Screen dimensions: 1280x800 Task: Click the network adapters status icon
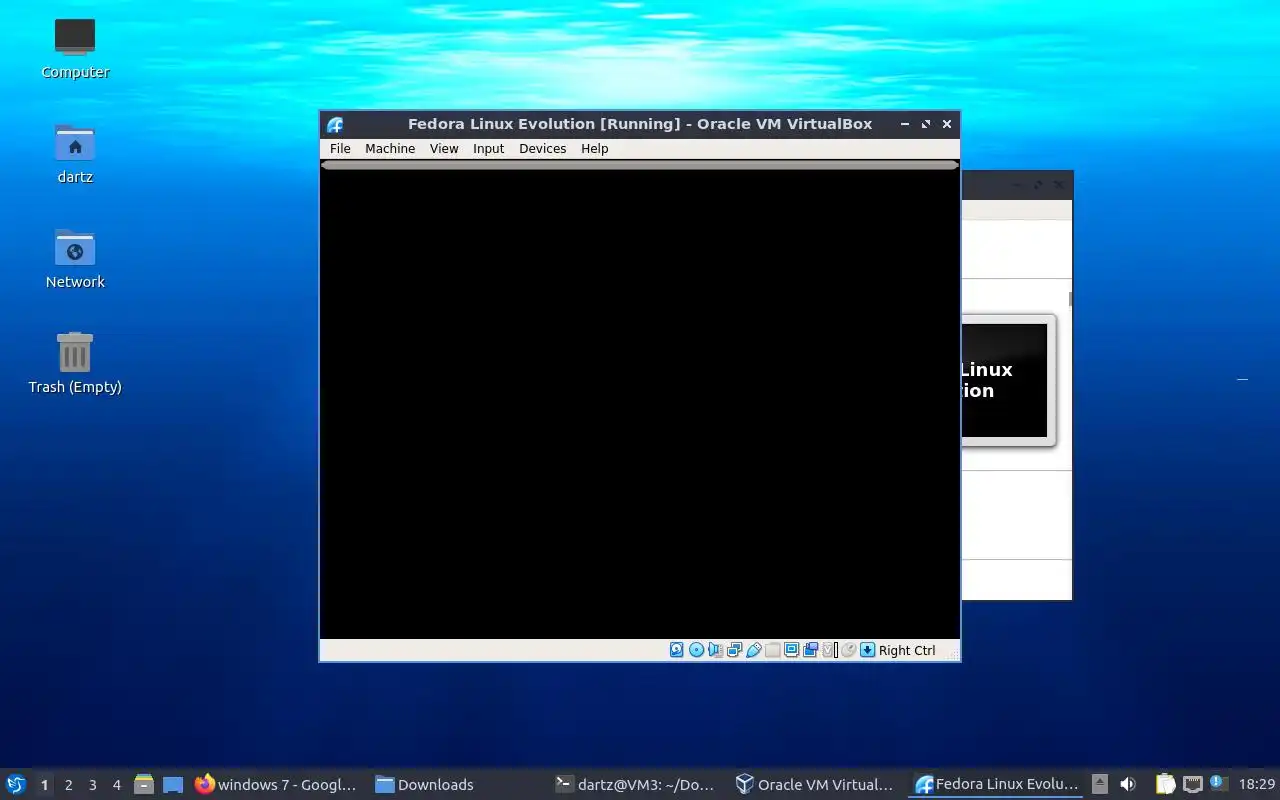(735, 650)
